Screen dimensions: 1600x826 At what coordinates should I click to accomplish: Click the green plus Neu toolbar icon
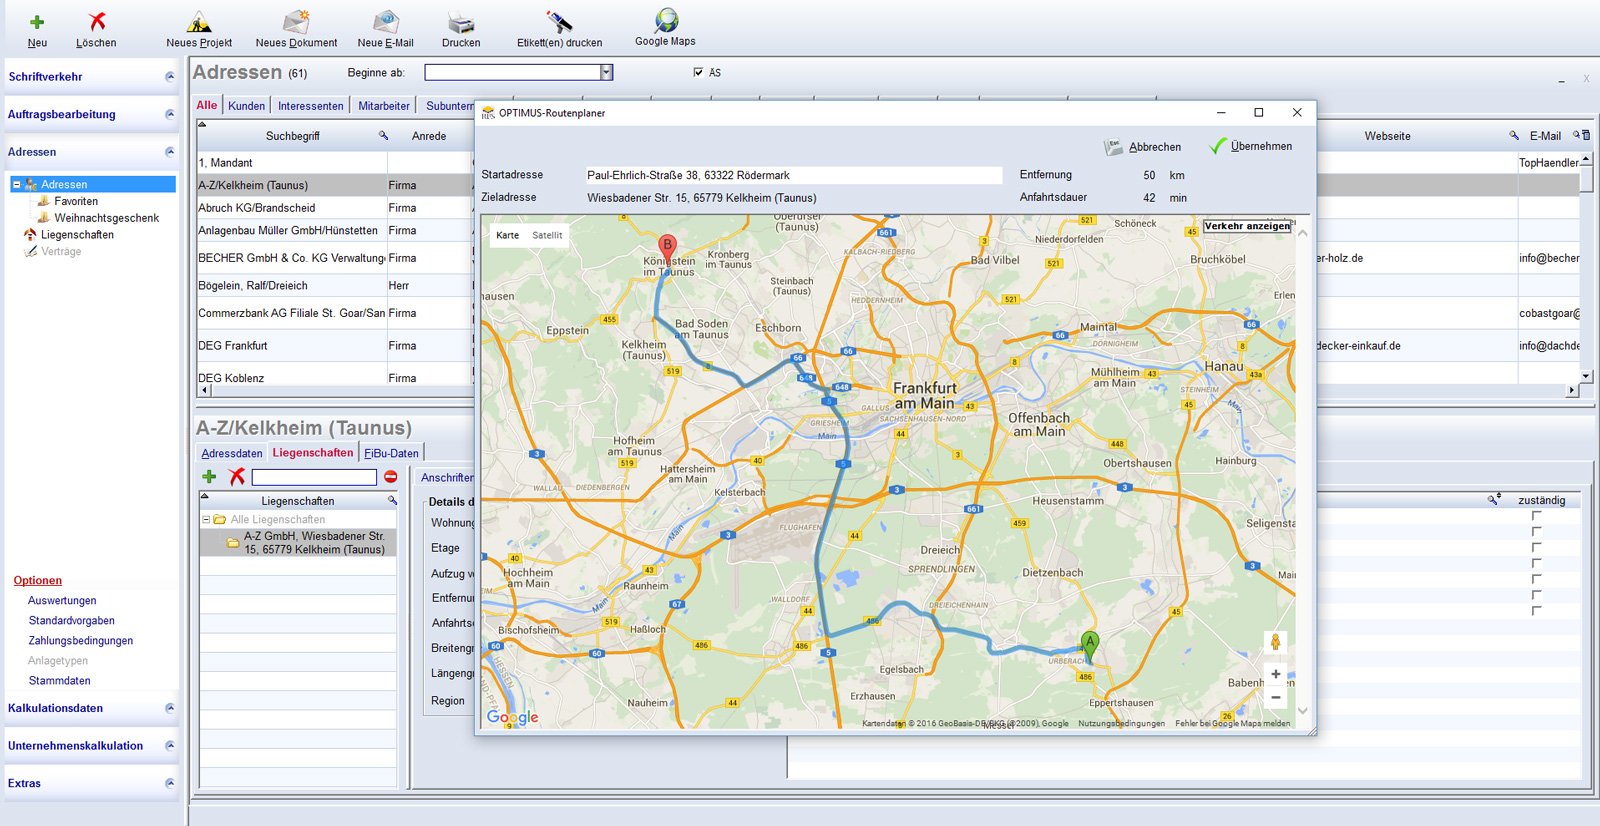click(37, 22)
